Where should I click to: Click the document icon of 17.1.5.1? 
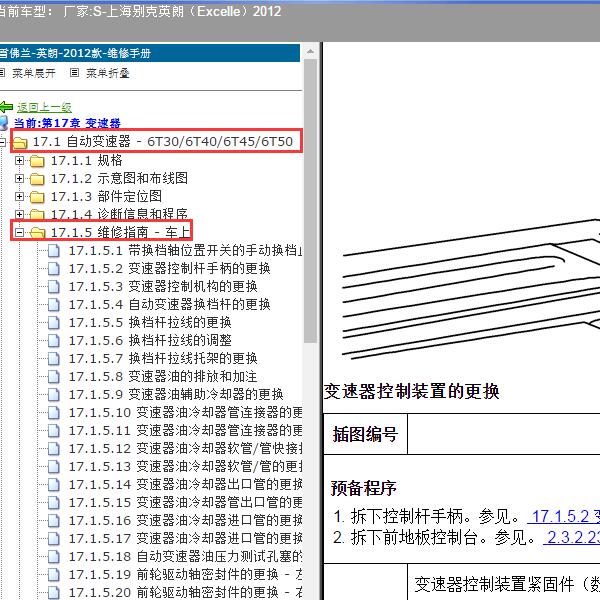54,251
